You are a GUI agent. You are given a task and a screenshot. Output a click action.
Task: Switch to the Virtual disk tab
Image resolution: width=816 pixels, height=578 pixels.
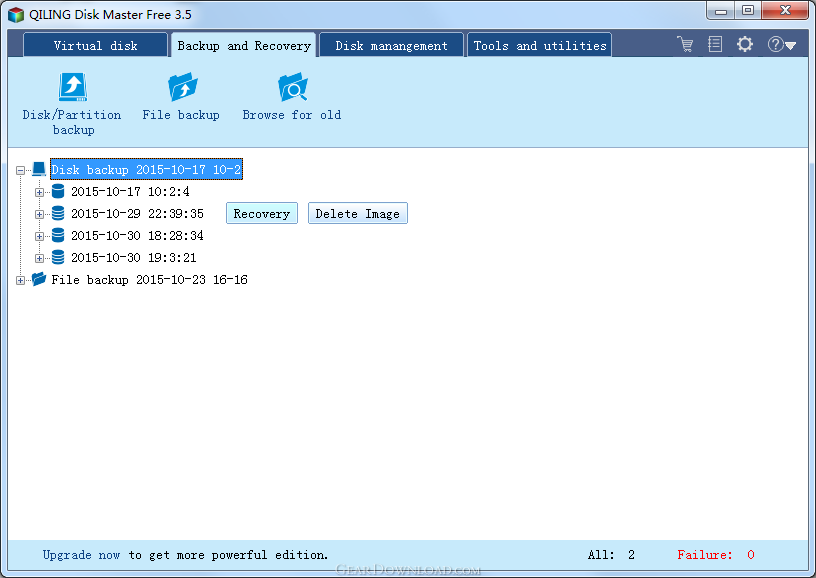pyautogui.click(x=95, y=45)
